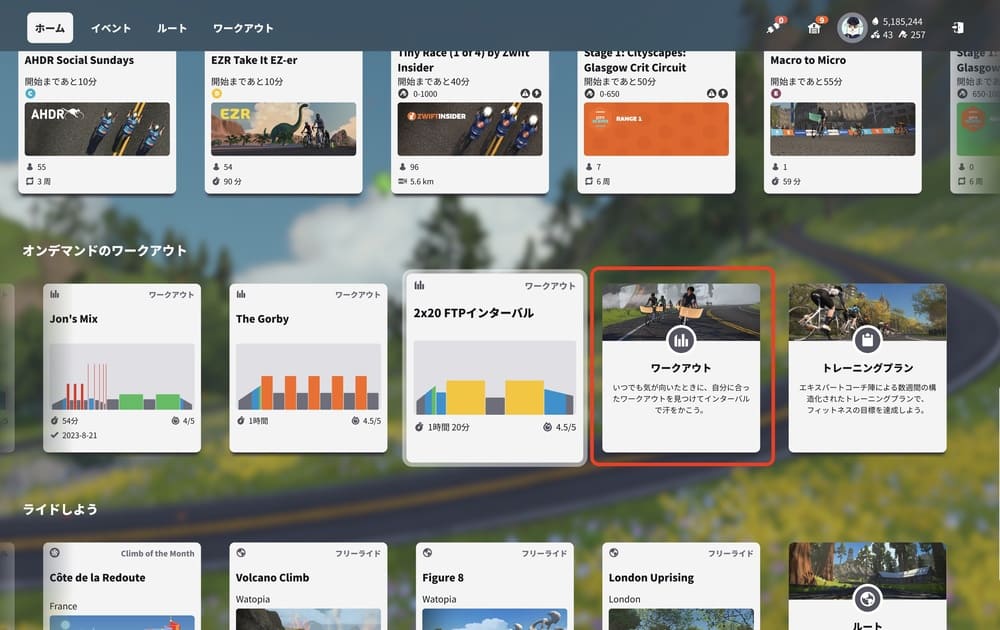Image resolution: width=1000 pixels, height=630 pixels.
Task: Select the 2x20 FTPインターバル workout
Action: point(495,368)
